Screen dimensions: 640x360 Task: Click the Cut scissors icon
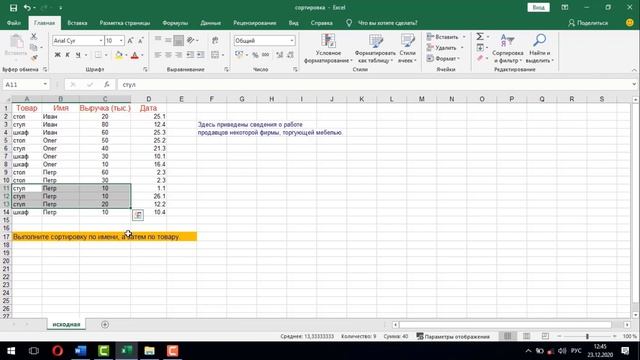pyautogui.click(x=34, y=37)
